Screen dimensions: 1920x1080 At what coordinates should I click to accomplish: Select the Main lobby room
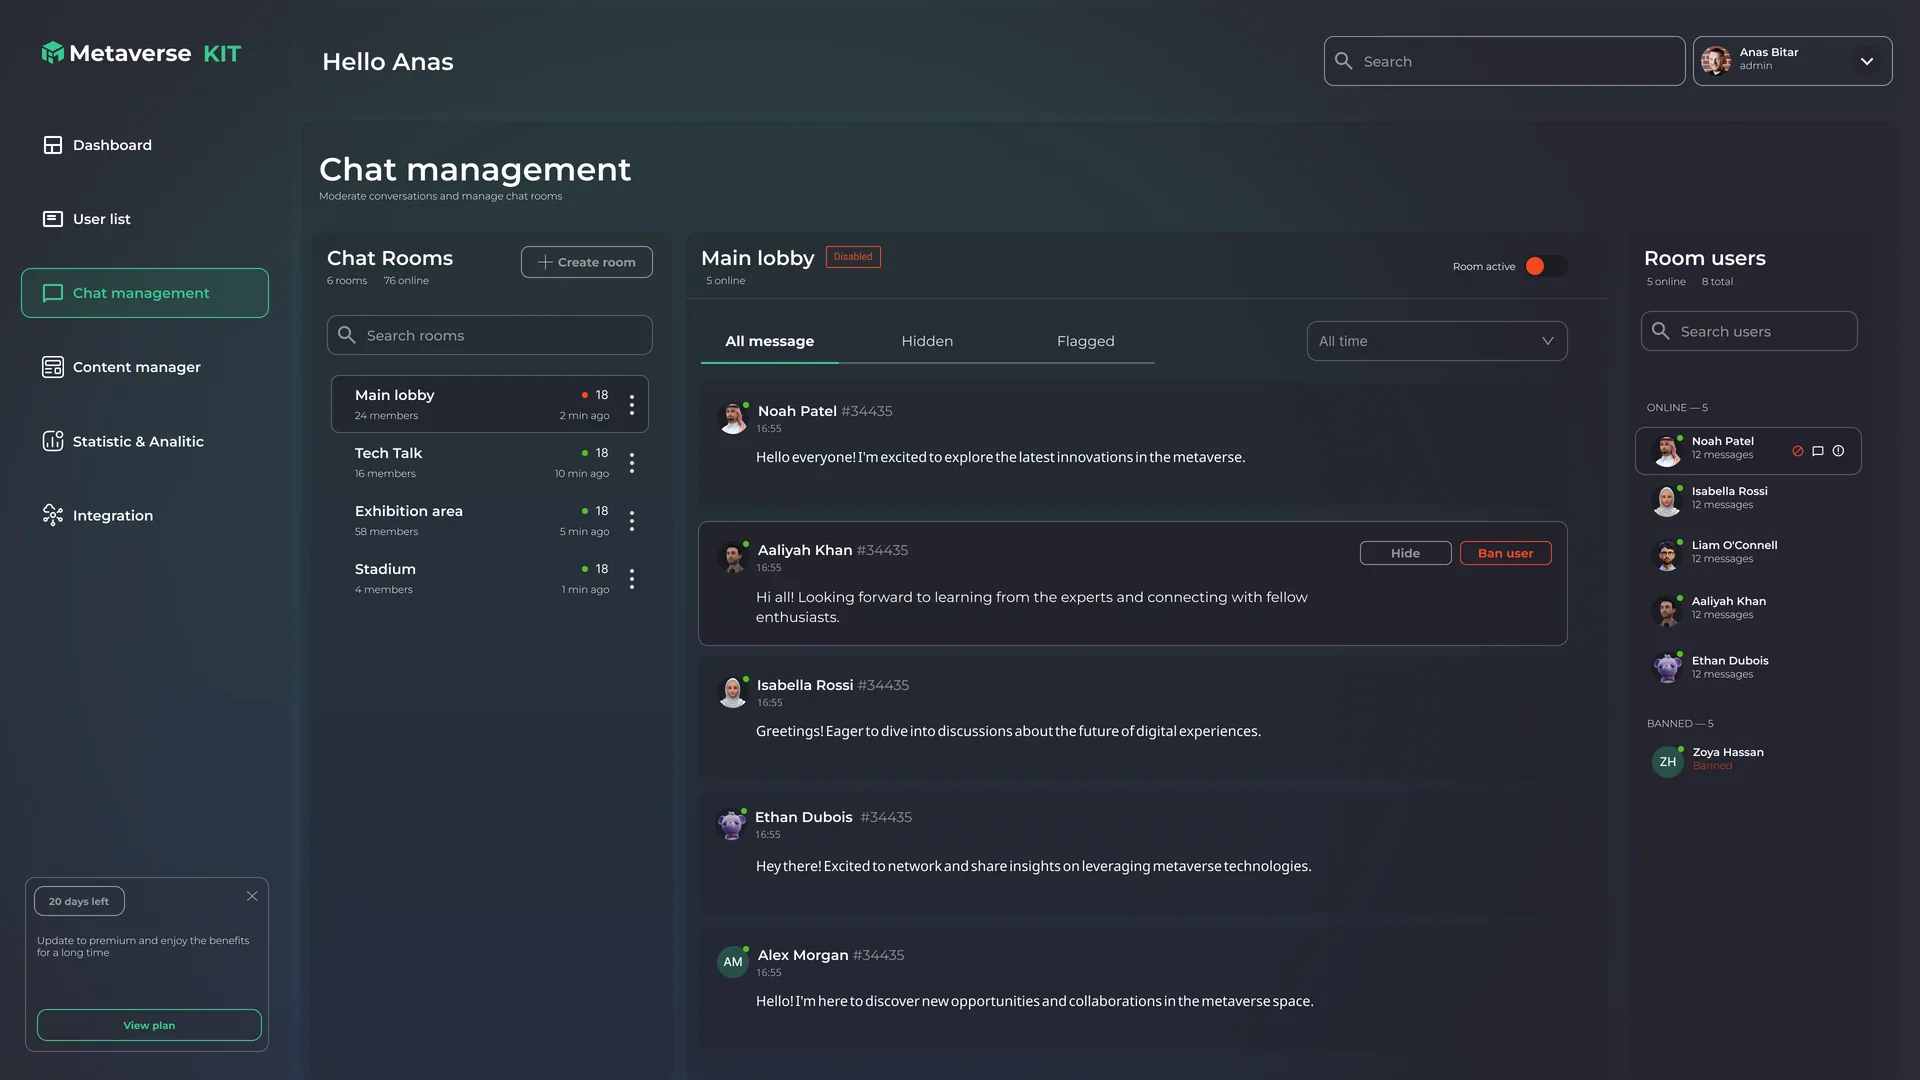[490, 404]
